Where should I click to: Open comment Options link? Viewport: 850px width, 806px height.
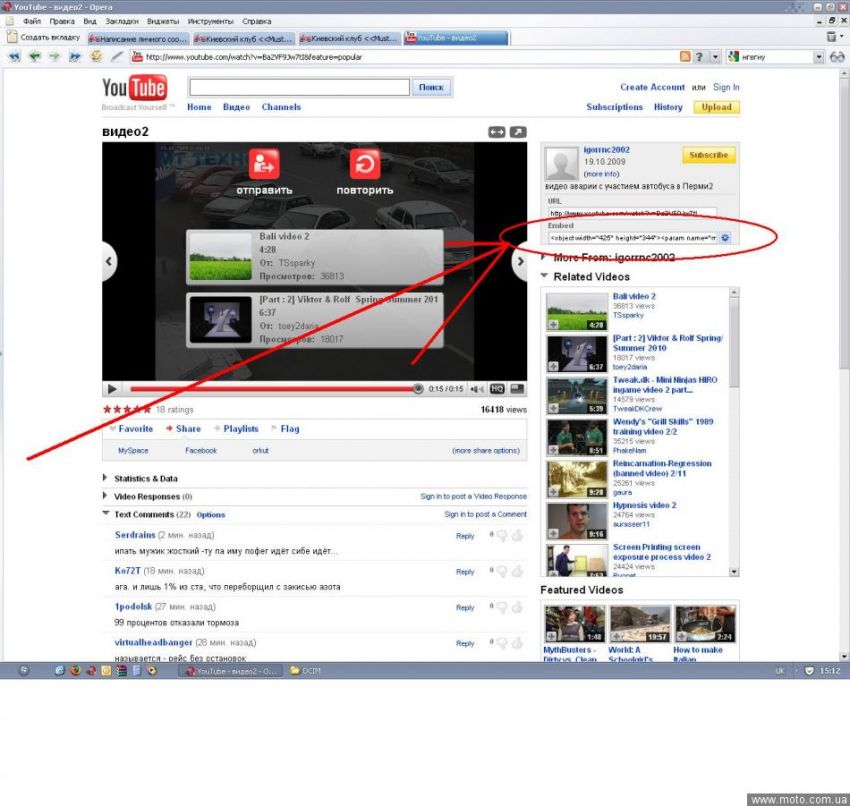click(x=211, y=515)
